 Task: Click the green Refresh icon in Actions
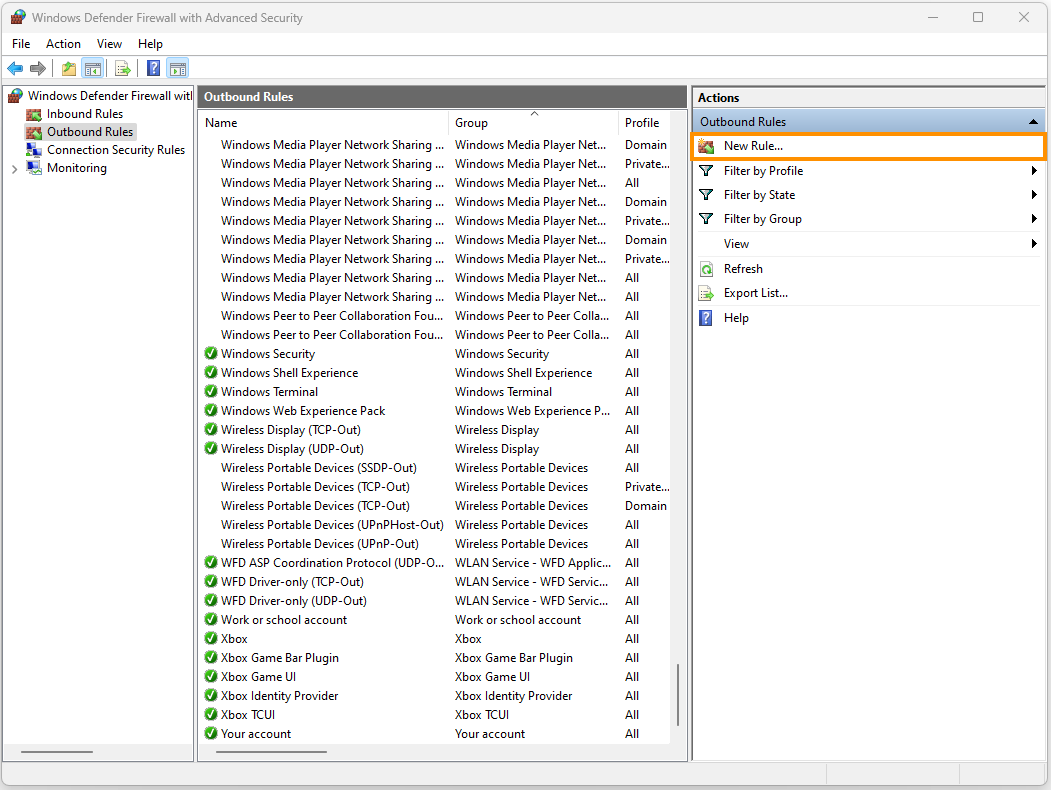coord(706,269)
